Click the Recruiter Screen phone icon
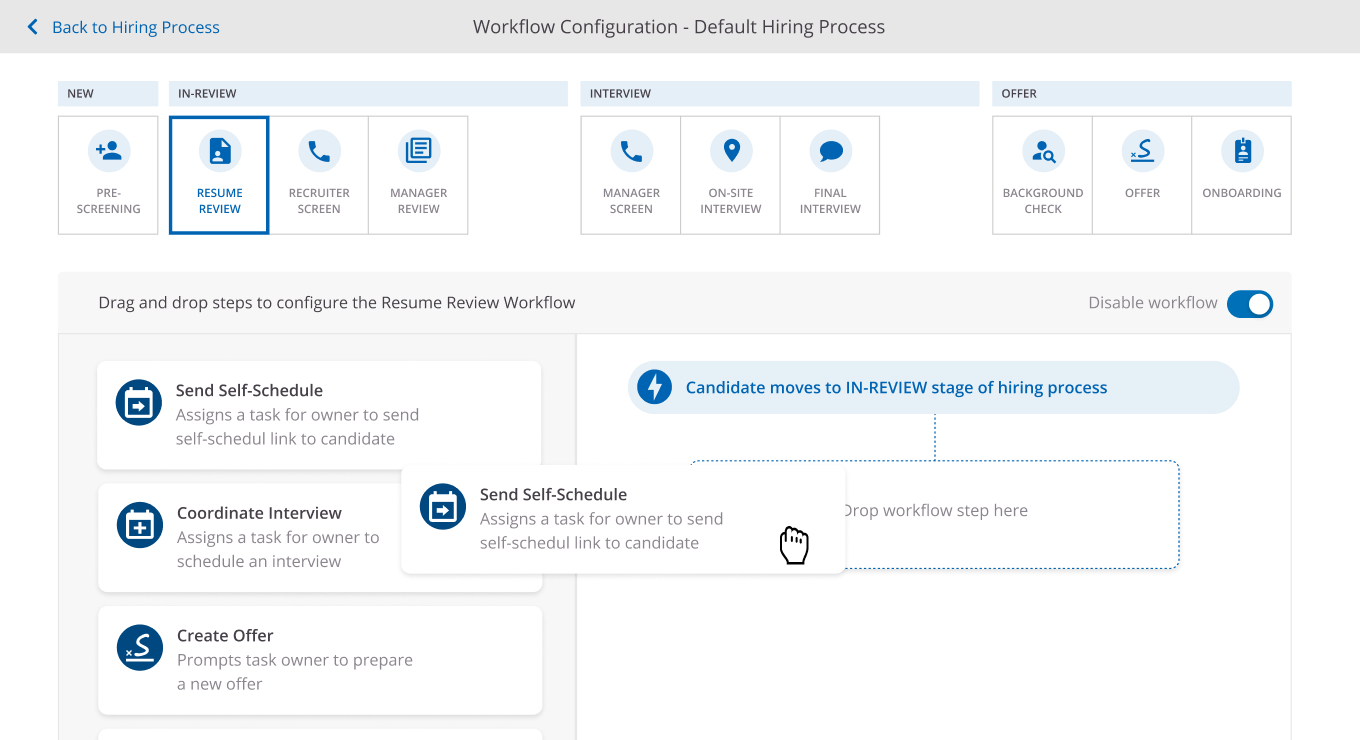Screen dimensions: 1360x740 [x=319, y=151]
